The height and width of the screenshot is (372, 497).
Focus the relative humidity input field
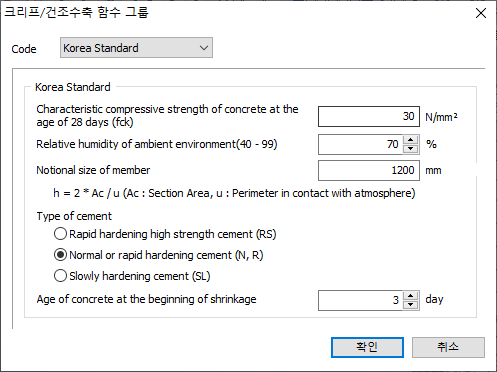(360, 144)
